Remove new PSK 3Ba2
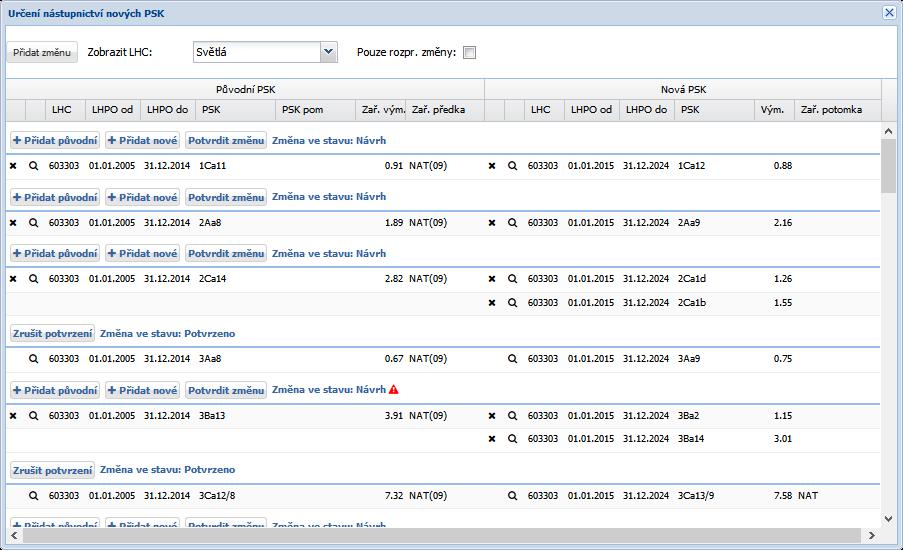The height and width of the screenshot is (550, 903). pos(492,416)
